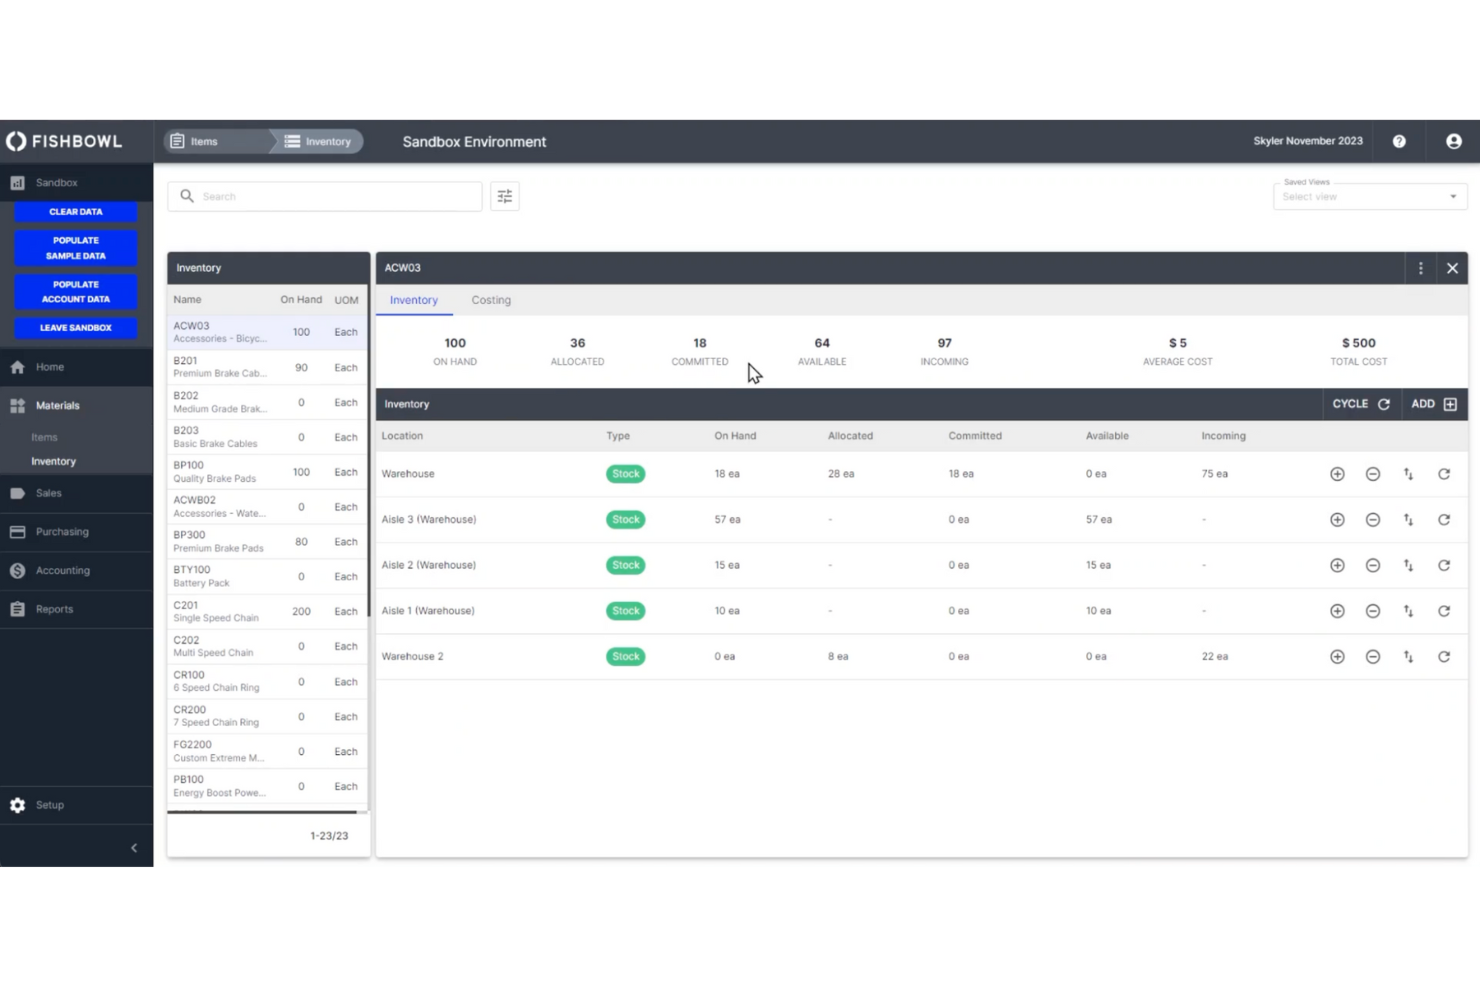Open the advanced search filters icon
This screenshot has height=987, width=1480.
(505, 196)
